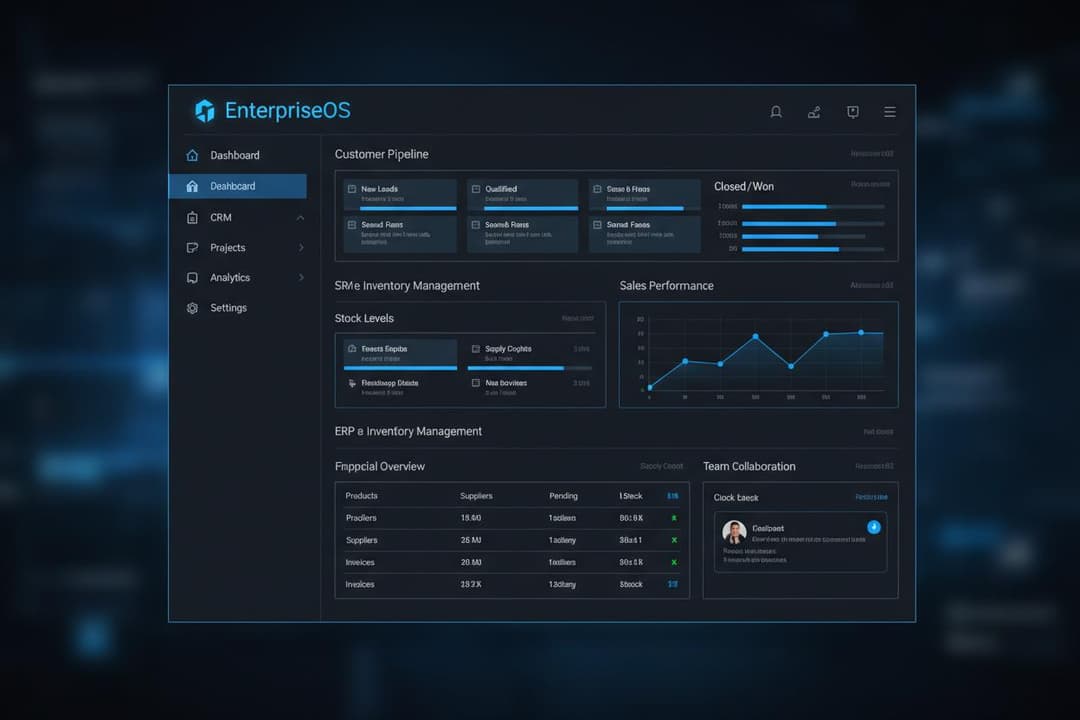Open the hamburger menu icon

(x=890, y=112)
